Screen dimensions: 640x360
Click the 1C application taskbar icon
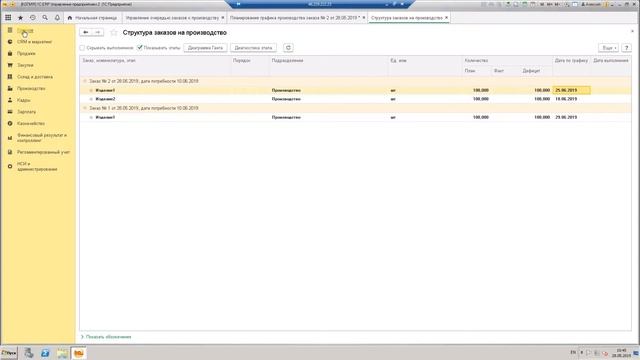(x=79, y=353)
